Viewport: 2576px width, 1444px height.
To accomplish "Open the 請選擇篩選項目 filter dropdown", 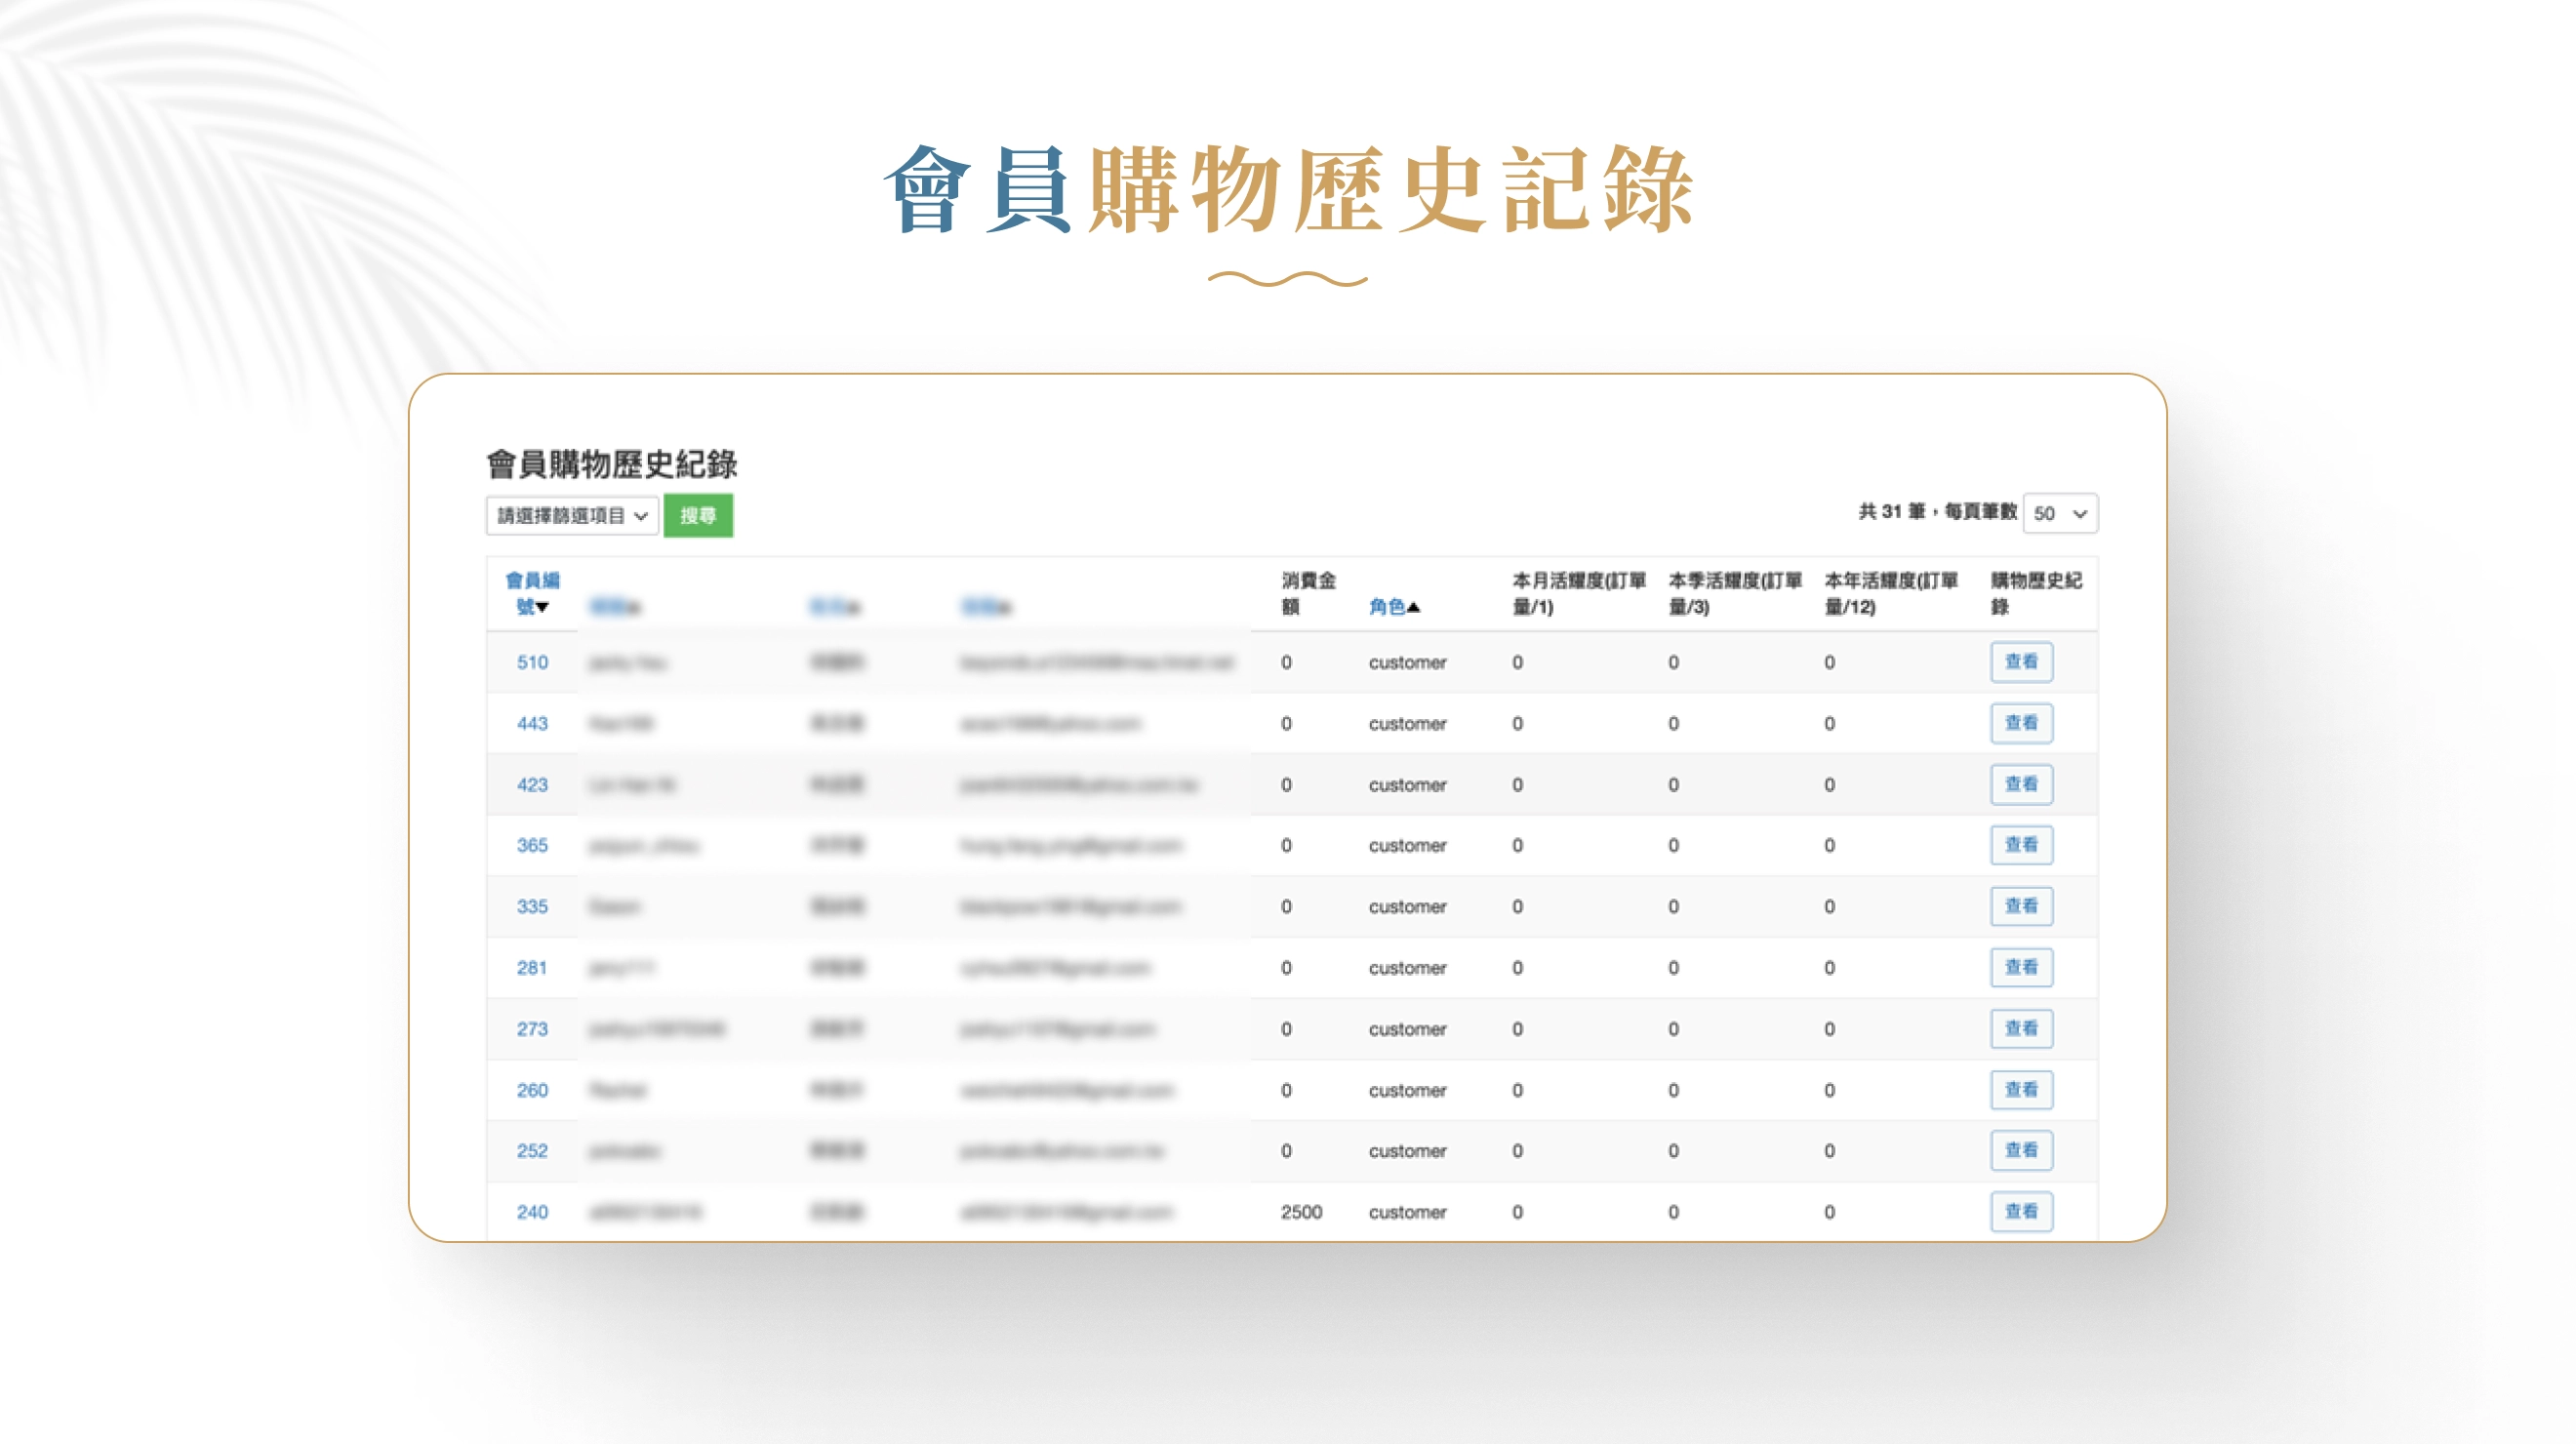I will click(572, 516).
